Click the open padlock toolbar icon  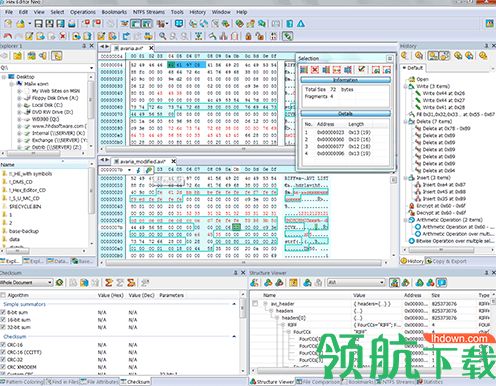(260, 36)
